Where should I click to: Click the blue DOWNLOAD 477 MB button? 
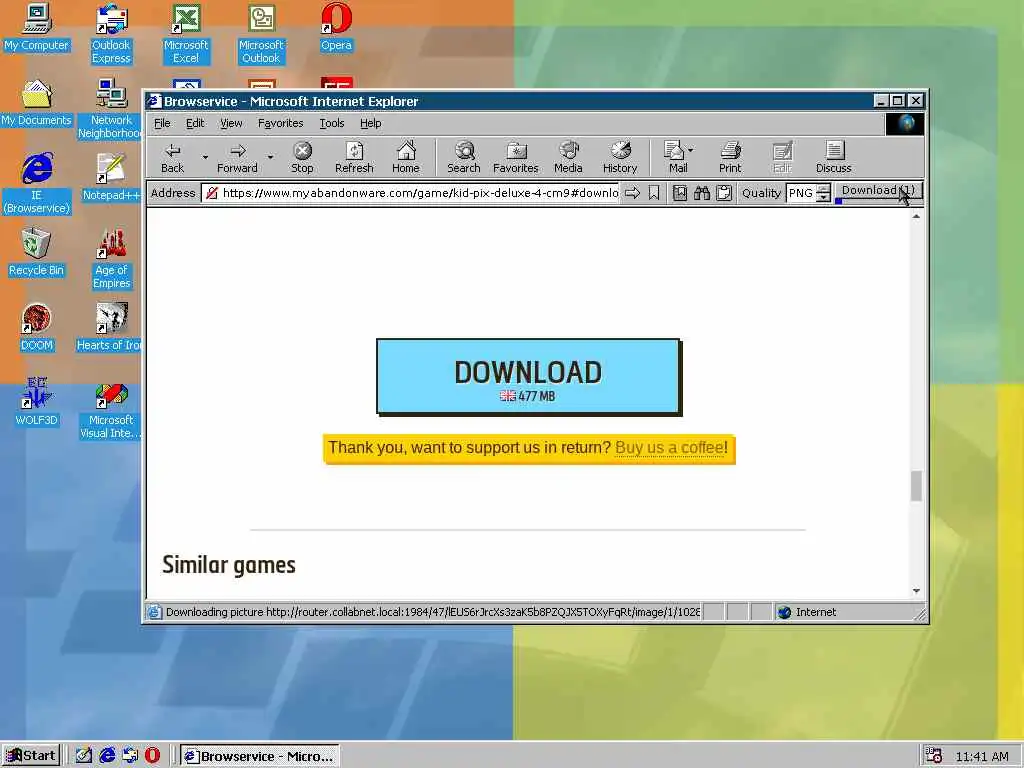point(529,377)
